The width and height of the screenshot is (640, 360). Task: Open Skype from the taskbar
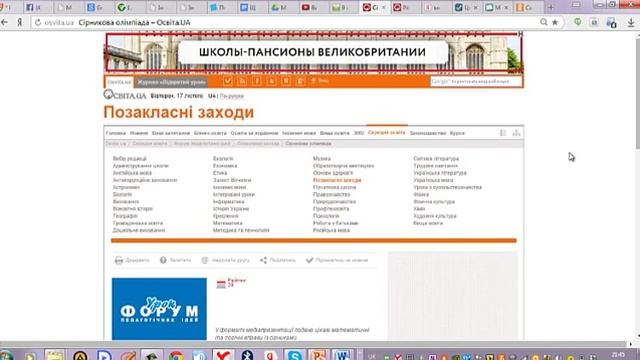coord(294,356)
